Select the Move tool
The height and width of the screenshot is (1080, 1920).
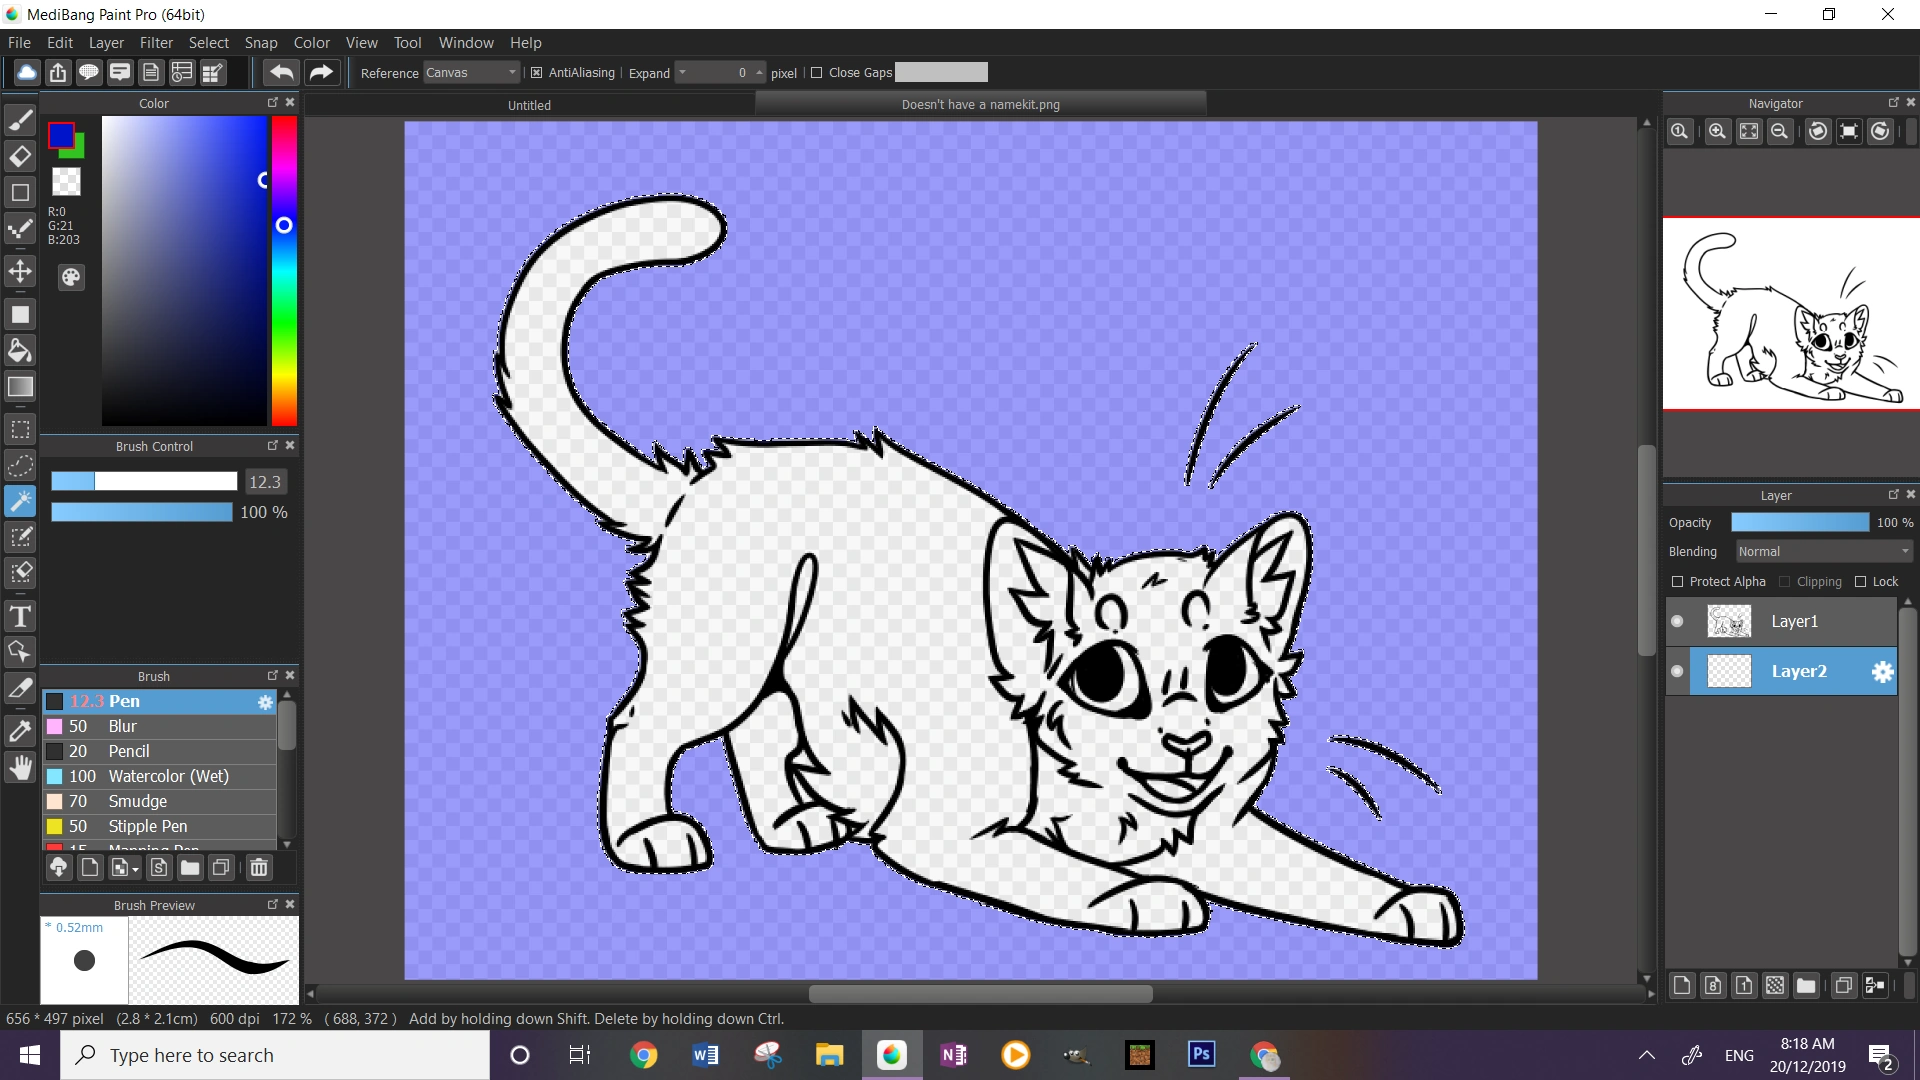point(20,272)
